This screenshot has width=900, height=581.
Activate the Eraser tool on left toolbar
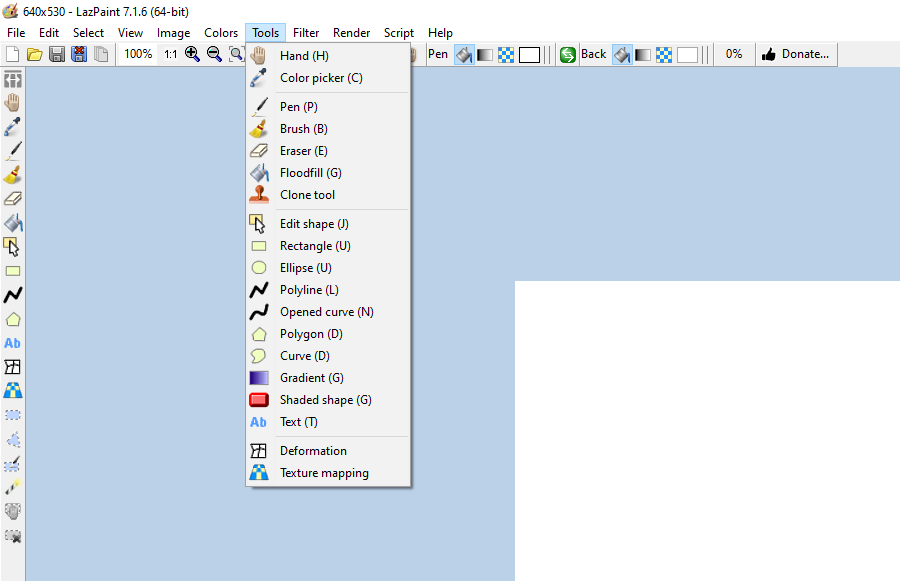point(13,198)
